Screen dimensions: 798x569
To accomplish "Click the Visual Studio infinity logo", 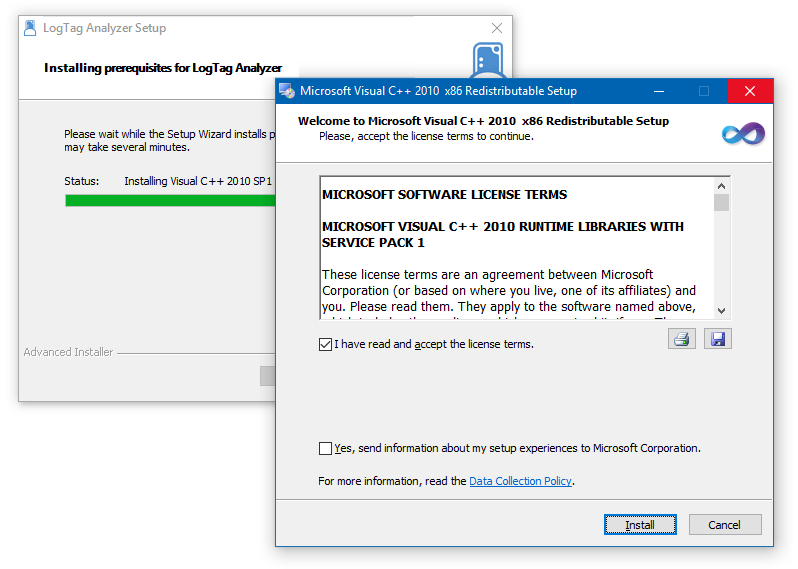I will [743, 134].
